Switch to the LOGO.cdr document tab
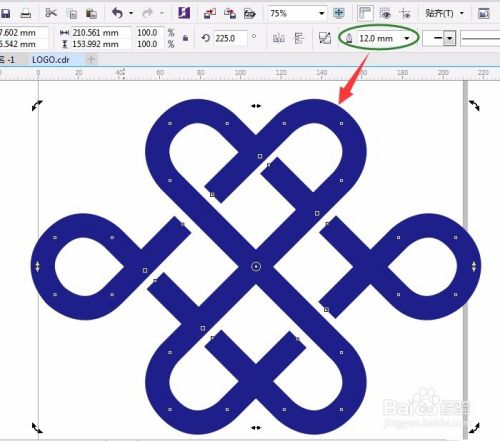The image size is (500, 441). click(x=51, y=60)
